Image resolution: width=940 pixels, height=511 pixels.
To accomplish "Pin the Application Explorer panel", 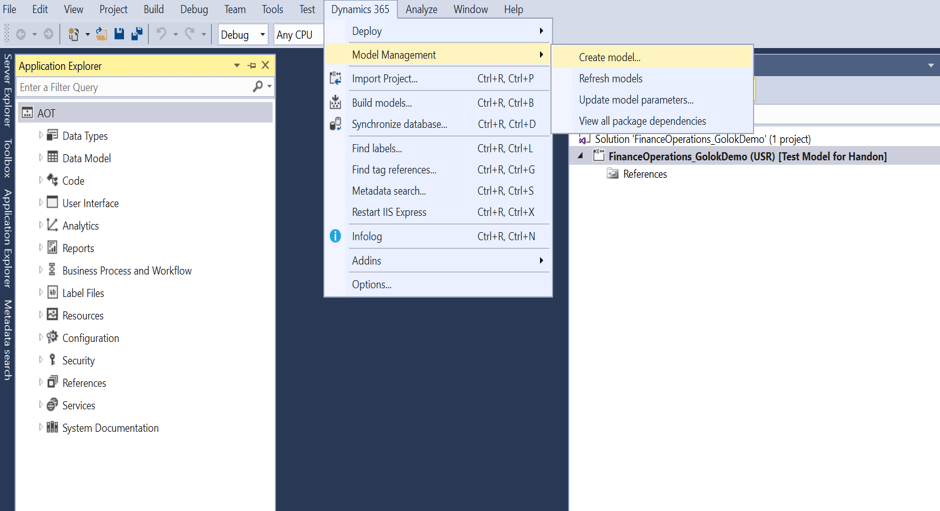I will point(251,66).
